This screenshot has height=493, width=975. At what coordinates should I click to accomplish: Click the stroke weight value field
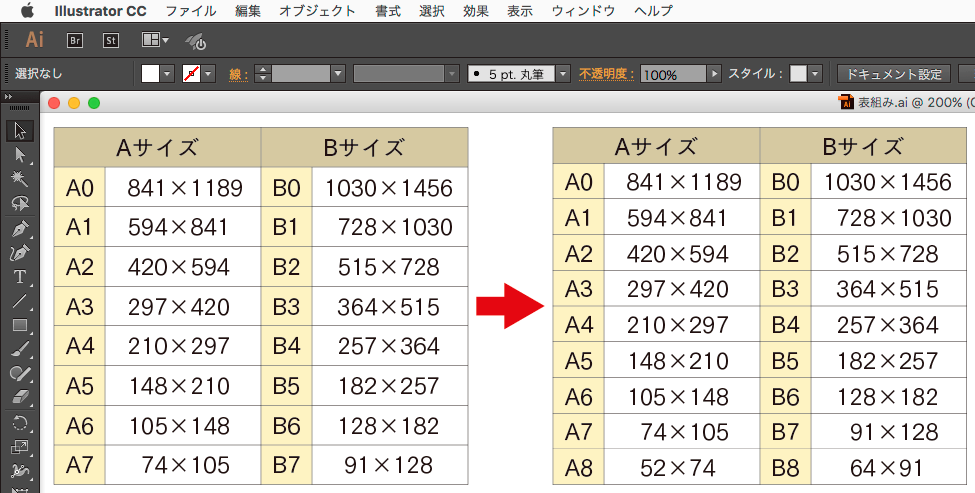[x=301, y=74]
